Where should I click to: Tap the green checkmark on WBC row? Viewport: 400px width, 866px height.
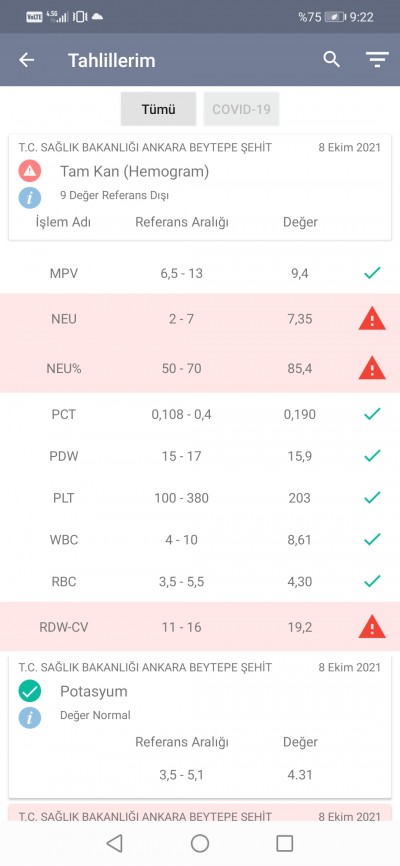coord(372,539)
